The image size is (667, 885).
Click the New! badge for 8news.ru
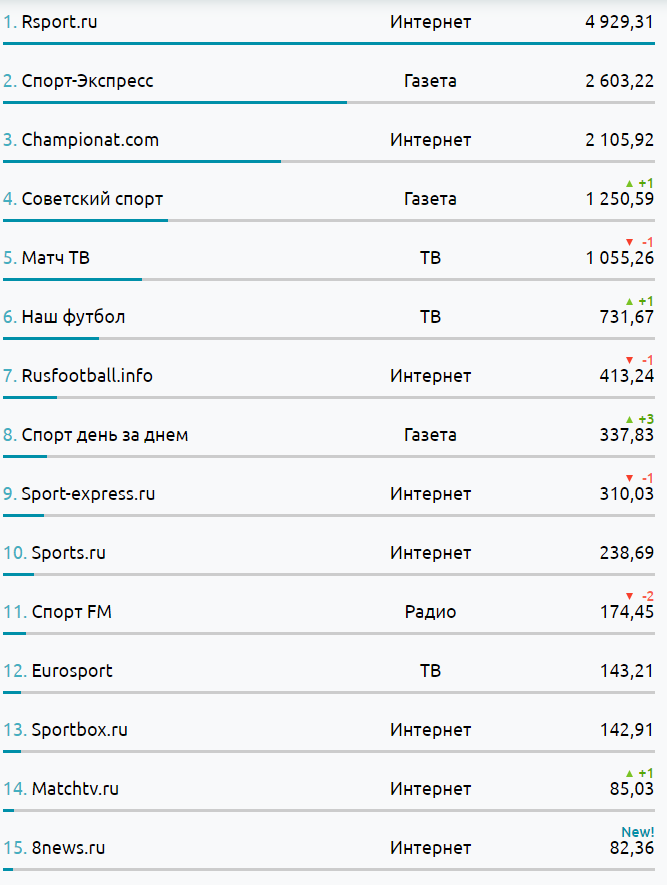638,832
